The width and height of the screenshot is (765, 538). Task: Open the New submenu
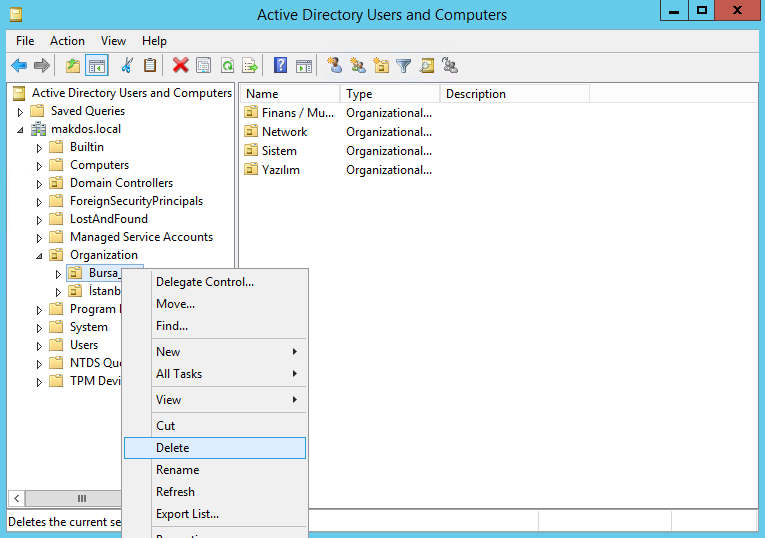coord(215,352)
